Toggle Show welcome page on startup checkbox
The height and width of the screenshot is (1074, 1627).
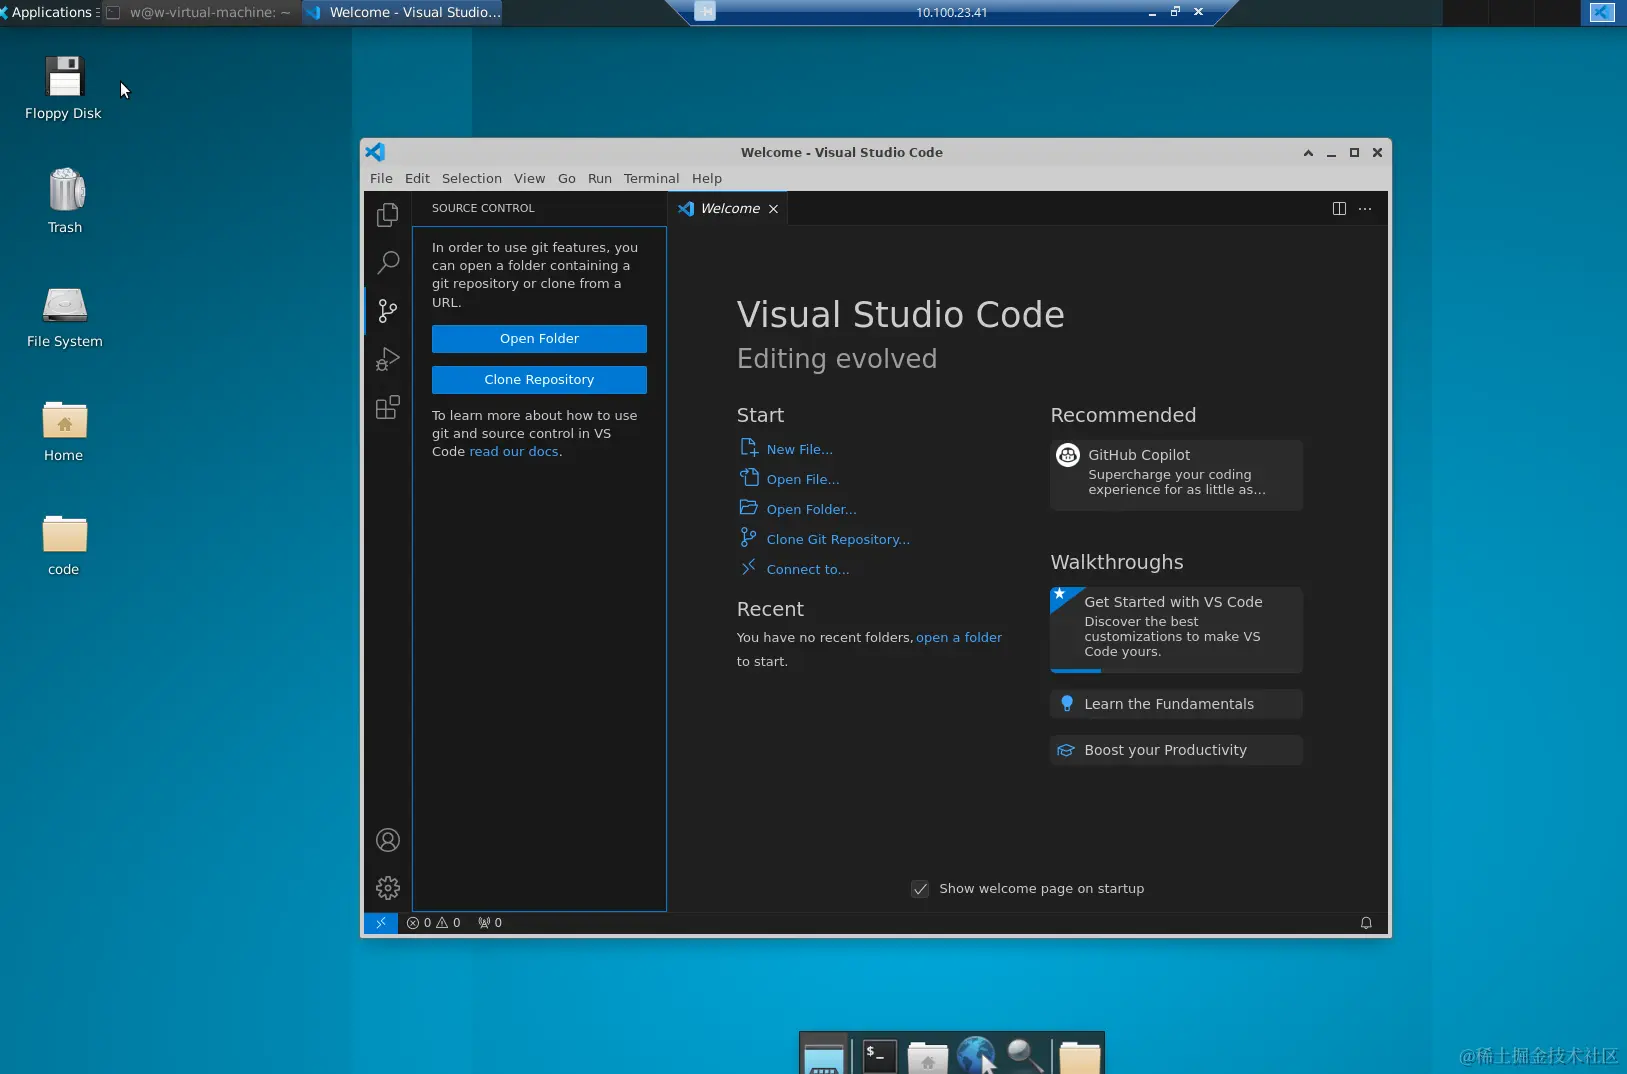click(920, 889)
